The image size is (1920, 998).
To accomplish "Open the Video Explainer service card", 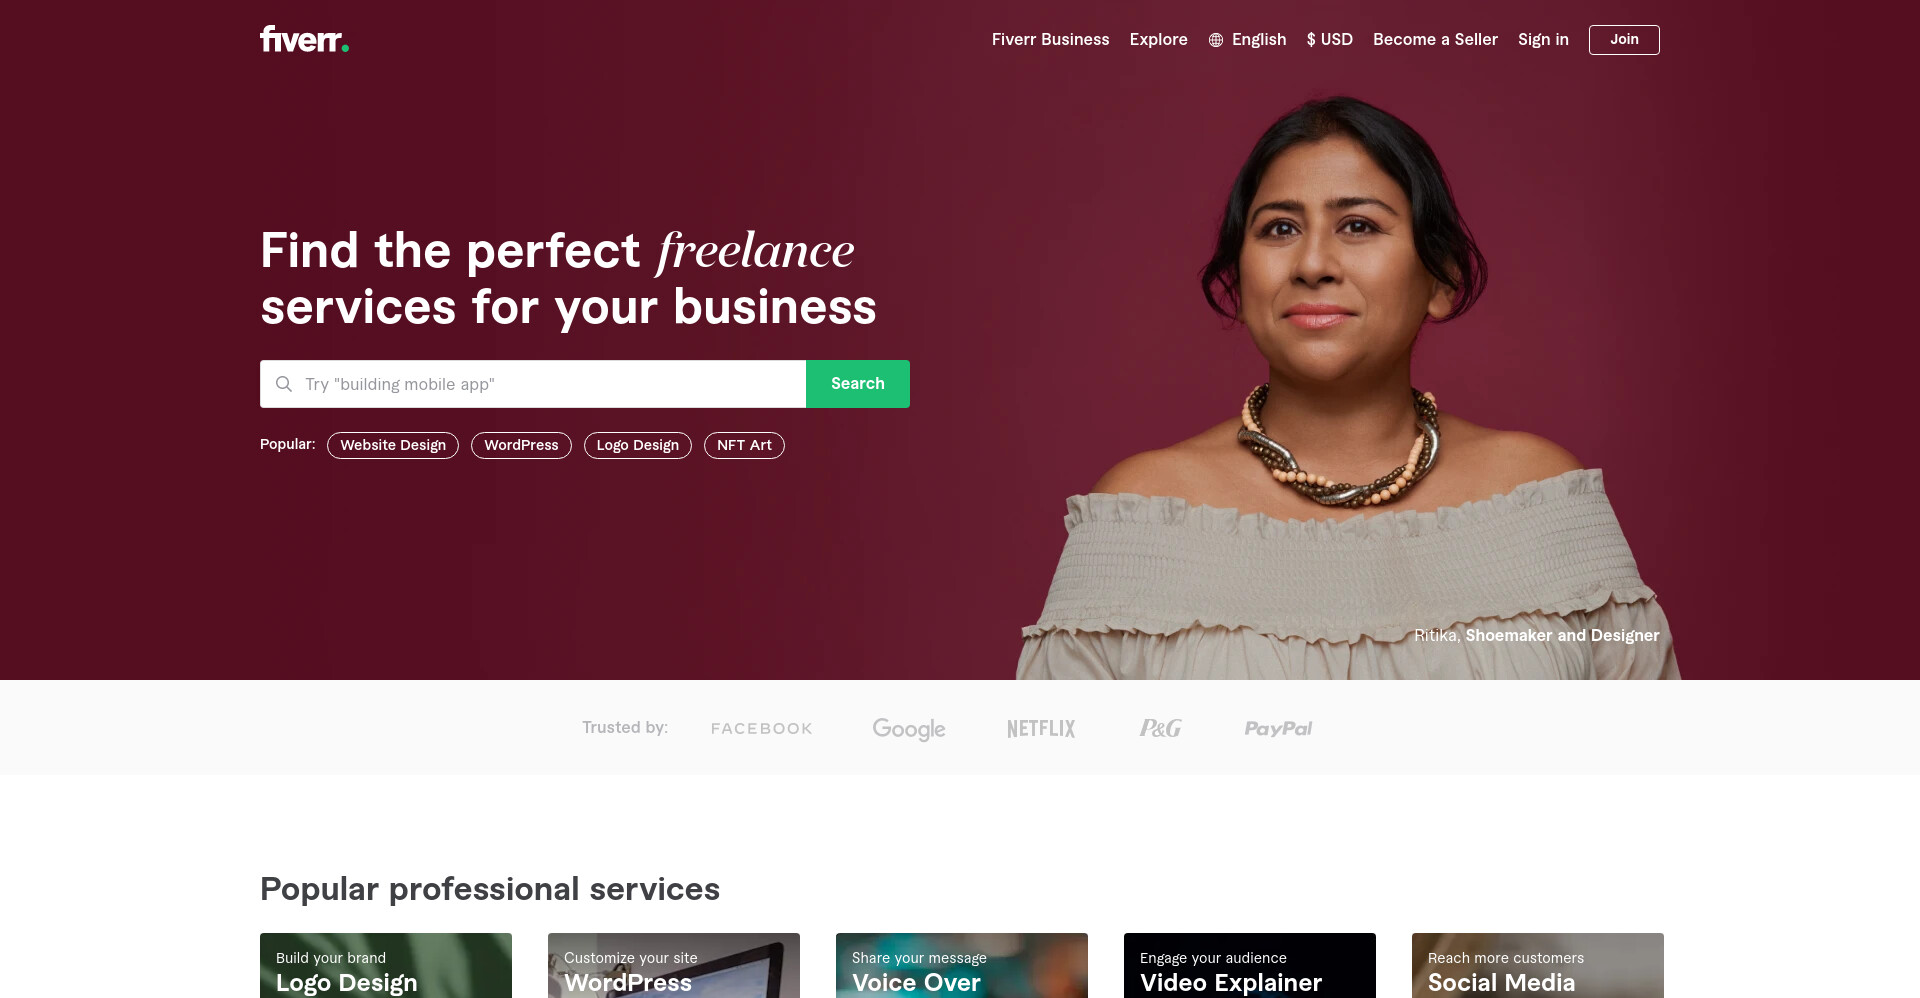I will tap(1250, 965).
